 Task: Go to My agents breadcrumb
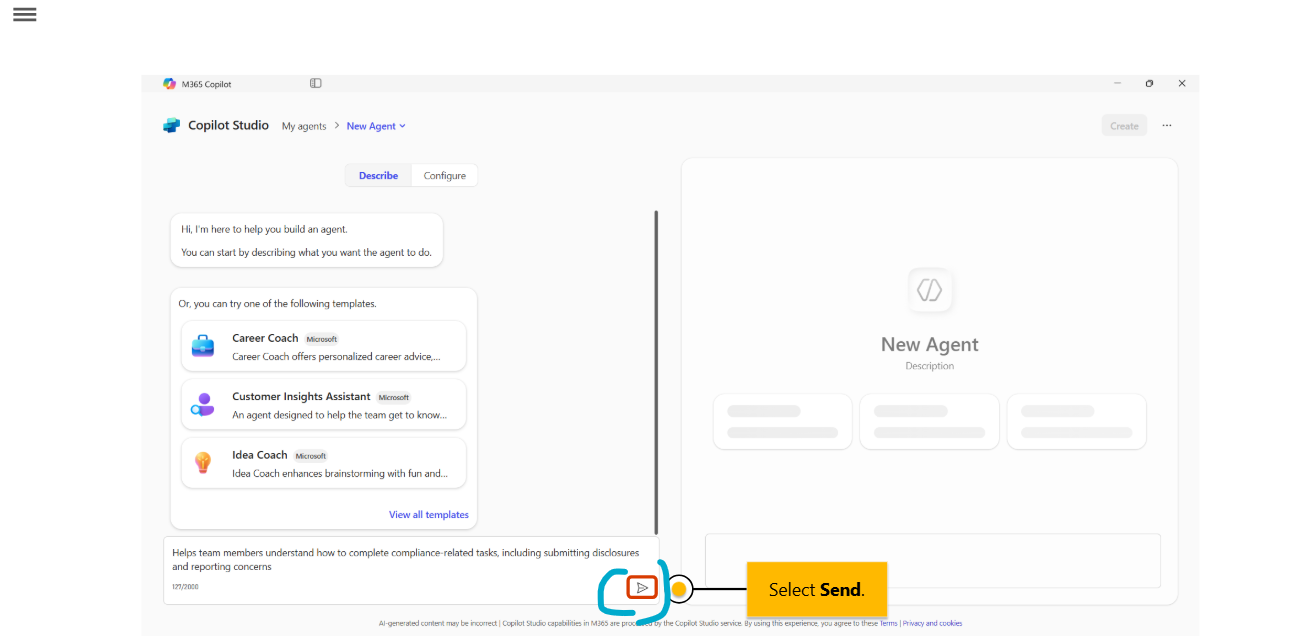pyautogui.click(x=304, y=126)
